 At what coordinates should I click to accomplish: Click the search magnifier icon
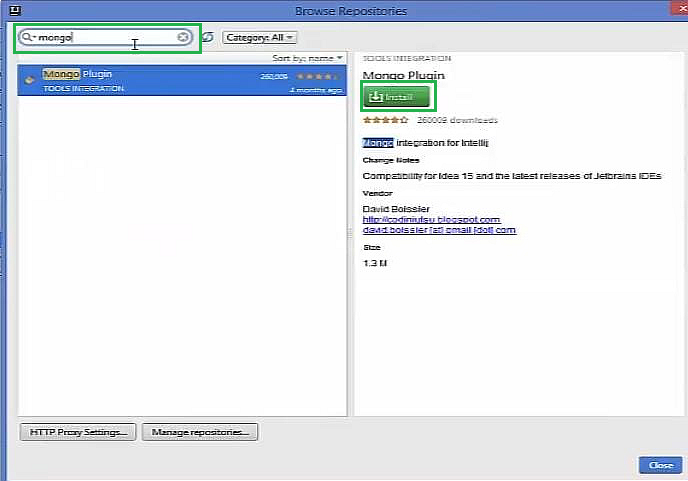(x=27, y=37)
